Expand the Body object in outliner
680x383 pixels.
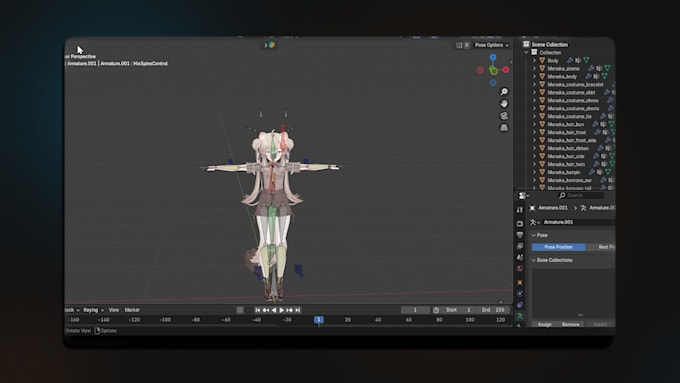535,61
